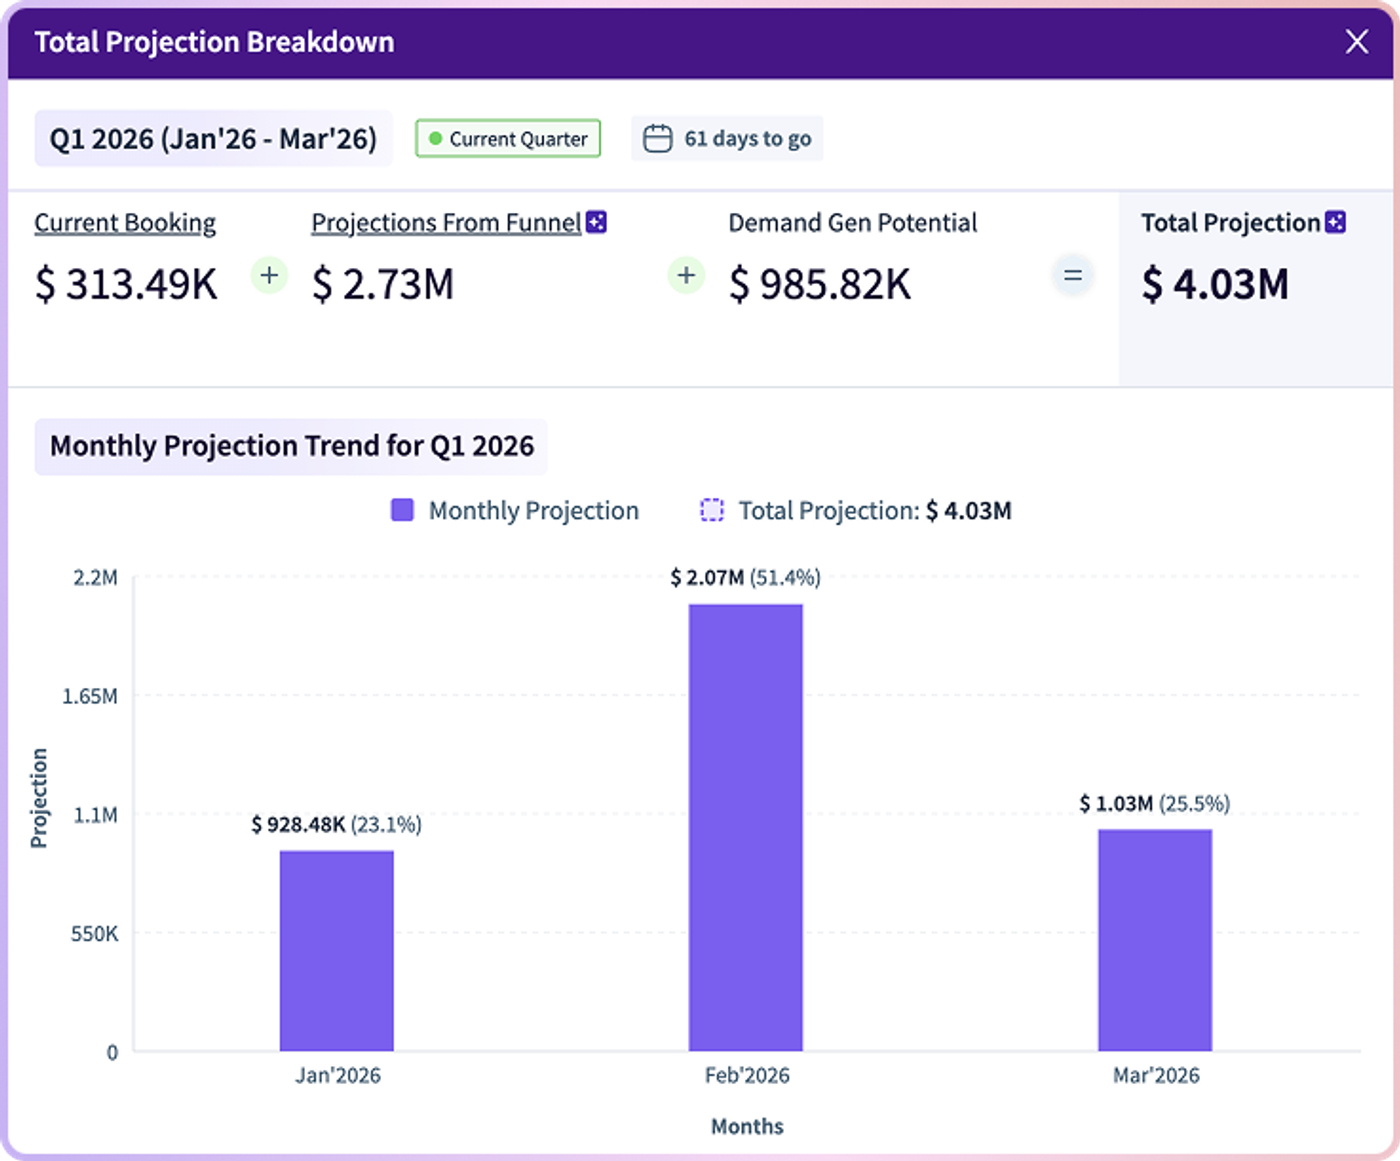Select the Feb'2026 projection bar
The height and width of the screenshot is (1161, 1400).
[x=746, y=828]
